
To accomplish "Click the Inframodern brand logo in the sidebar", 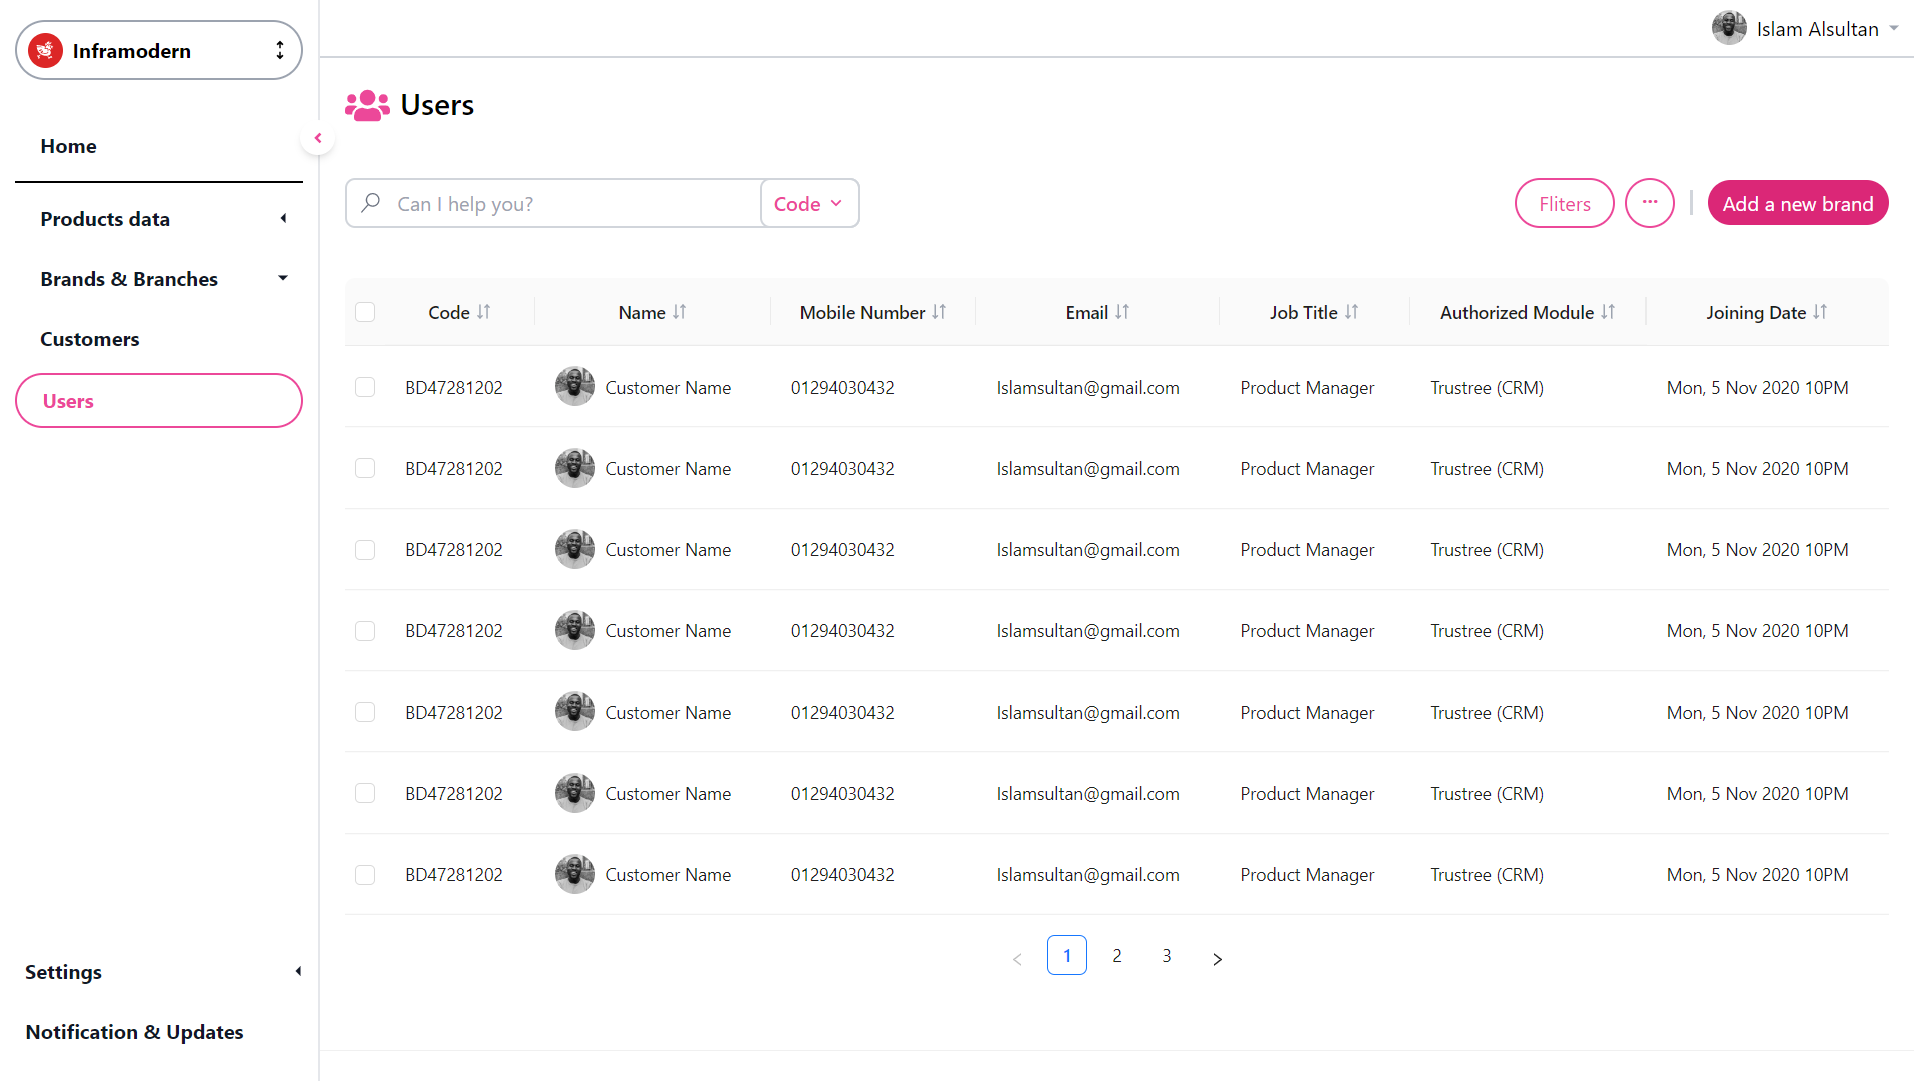I will coord(45,50).
